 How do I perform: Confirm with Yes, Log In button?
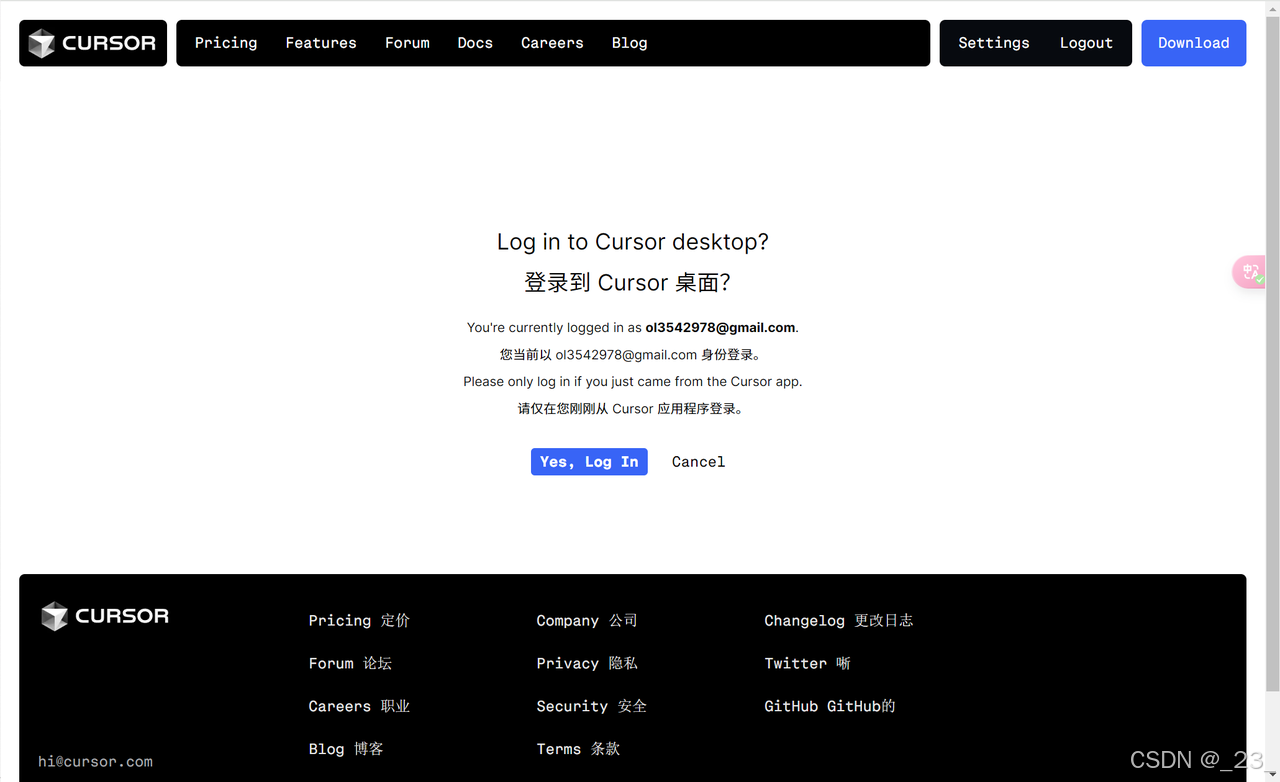(589, 461)
